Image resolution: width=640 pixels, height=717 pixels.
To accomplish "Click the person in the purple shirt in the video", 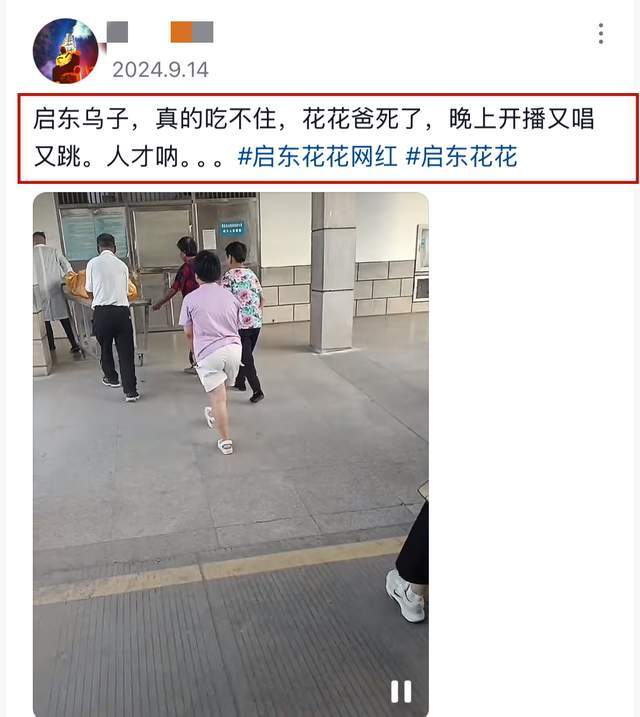I will click(x=212, y=348).
